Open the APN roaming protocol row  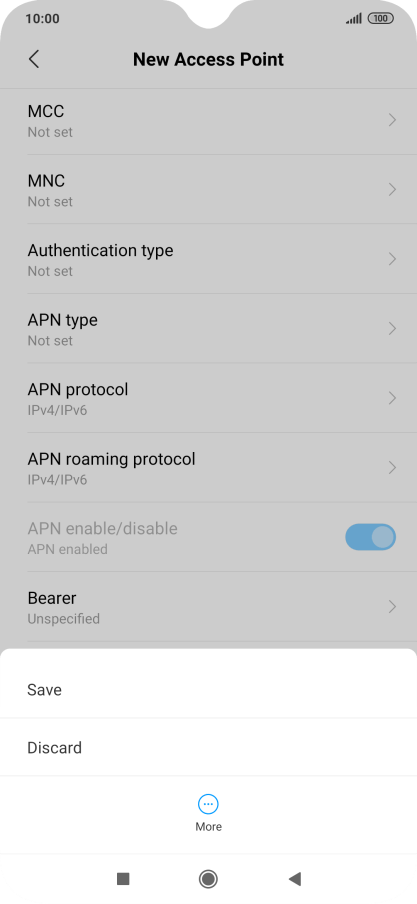pos(208,468)
